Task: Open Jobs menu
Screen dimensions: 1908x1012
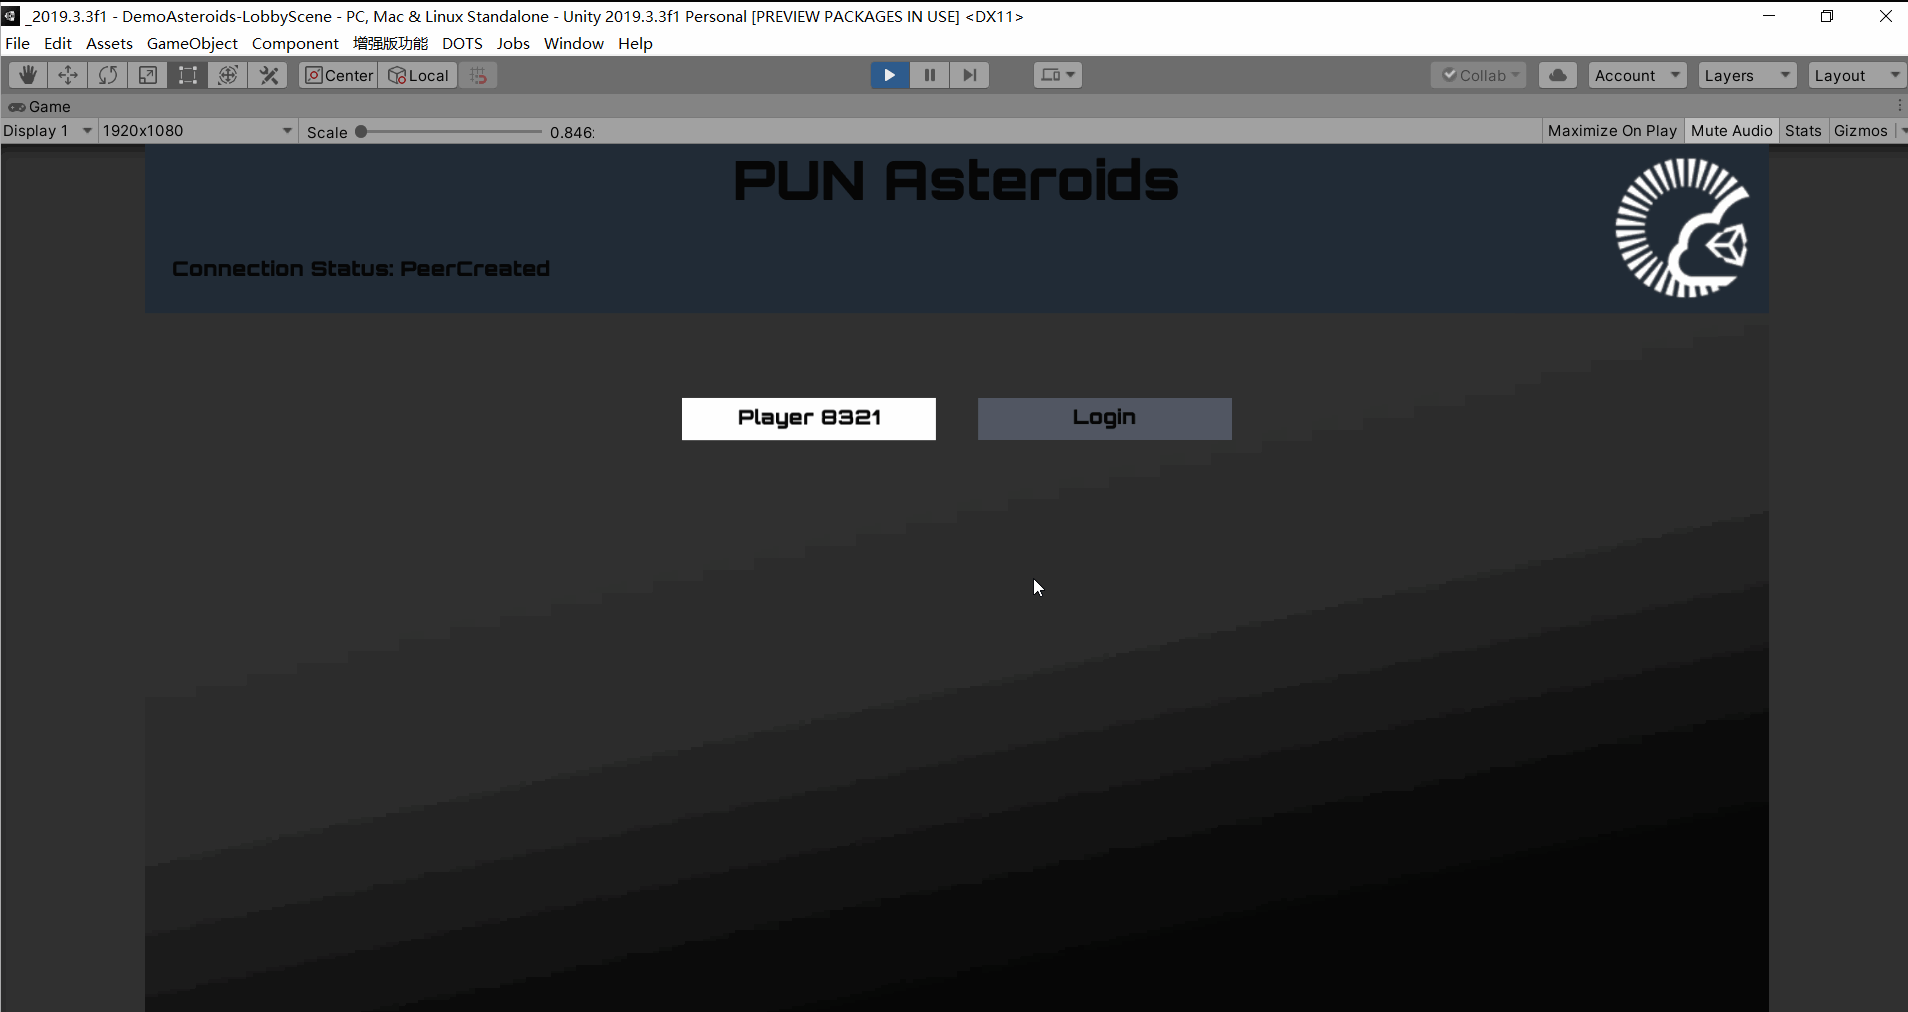Action: tap(513, 43)
